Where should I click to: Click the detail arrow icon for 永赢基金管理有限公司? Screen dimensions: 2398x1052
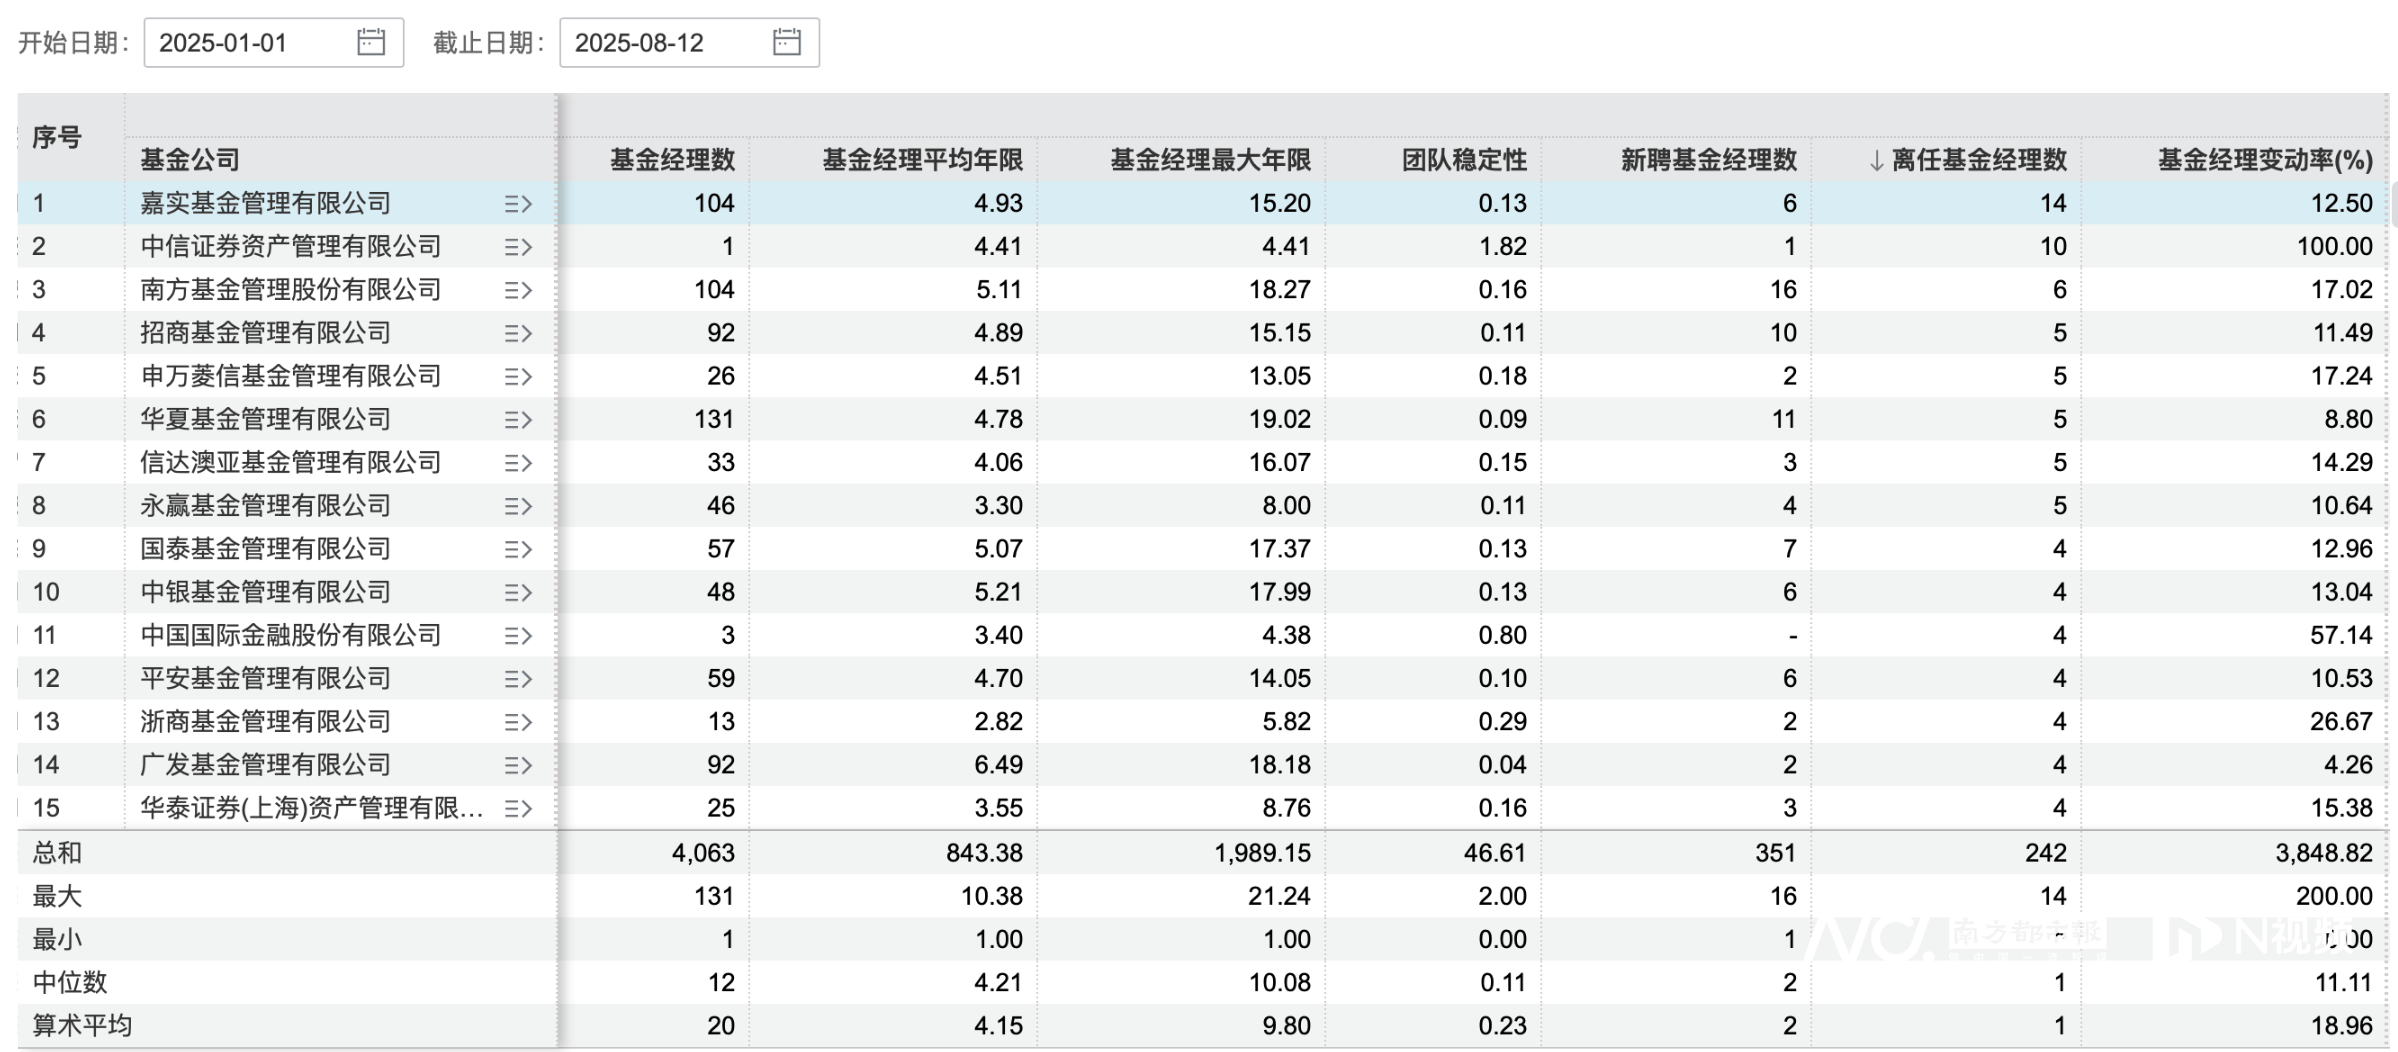[517, 506]
